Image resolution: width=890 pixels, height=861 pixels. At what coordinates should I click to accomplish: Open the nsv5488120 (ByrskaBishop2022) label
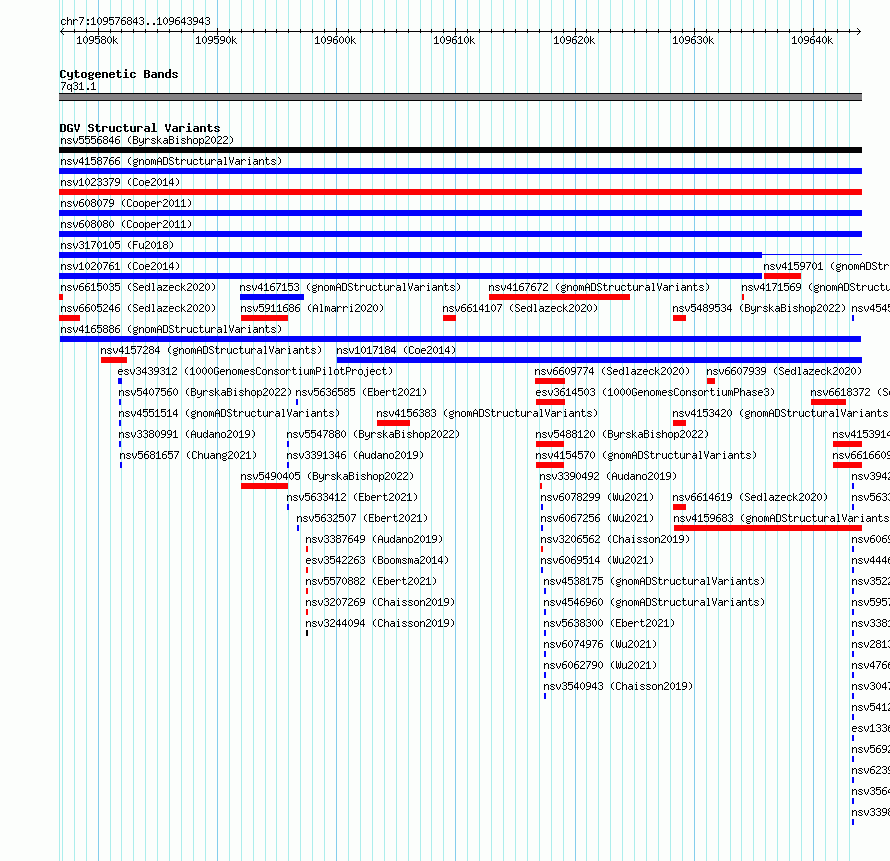pos(622,434)
